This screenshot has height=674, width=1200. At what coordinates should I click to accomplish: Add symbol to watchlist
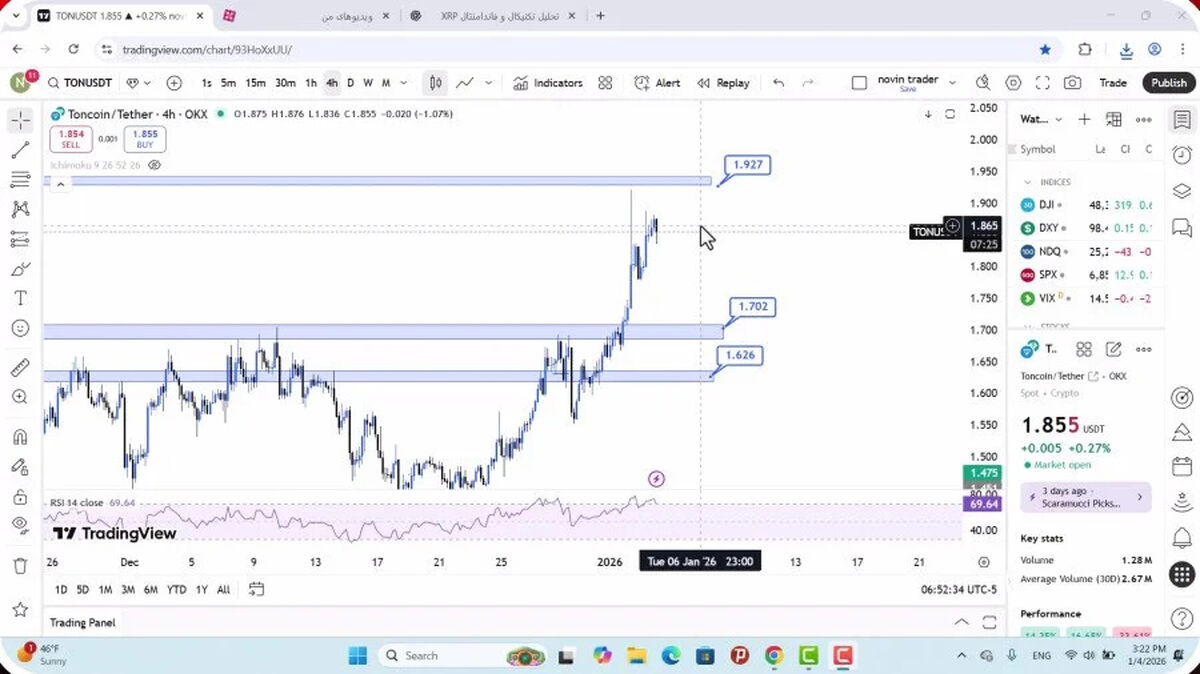click(1084, 119)
